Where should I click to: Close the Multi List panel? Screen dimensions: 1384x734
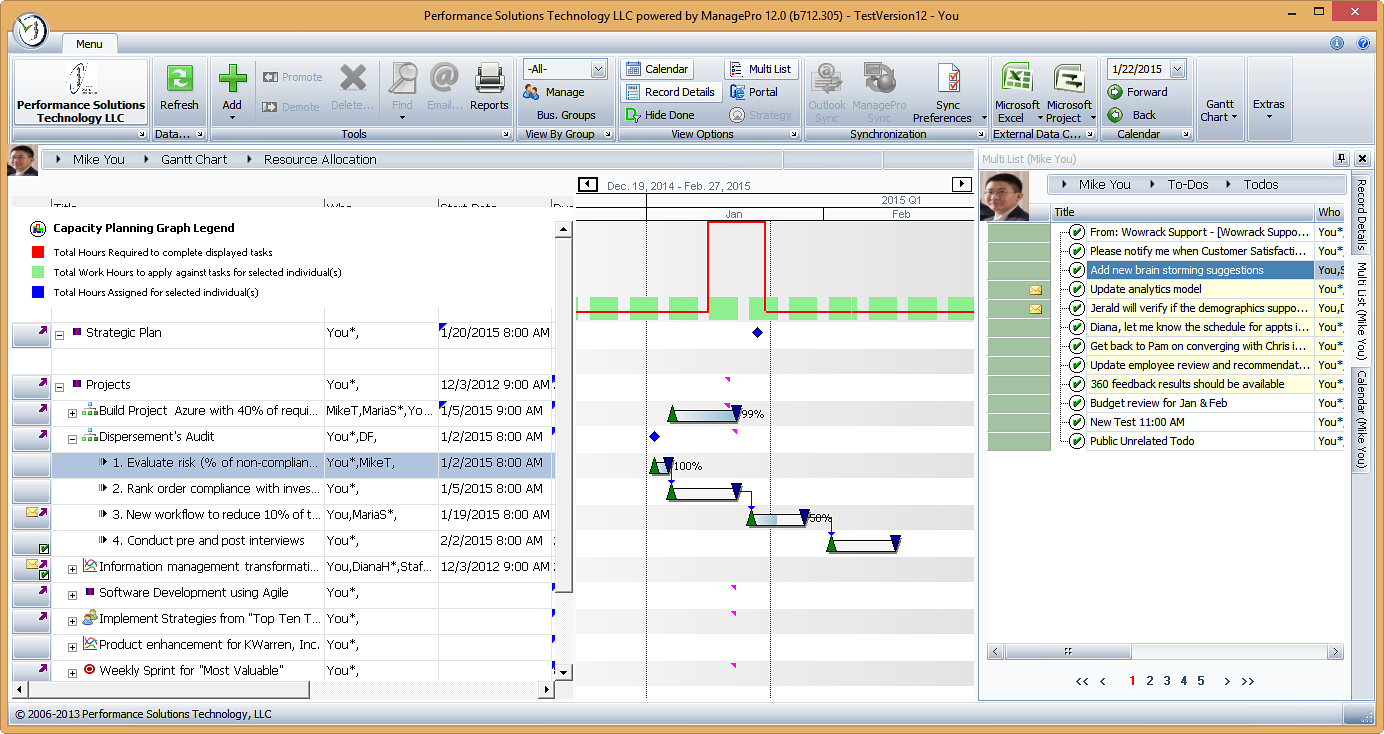1362,159
